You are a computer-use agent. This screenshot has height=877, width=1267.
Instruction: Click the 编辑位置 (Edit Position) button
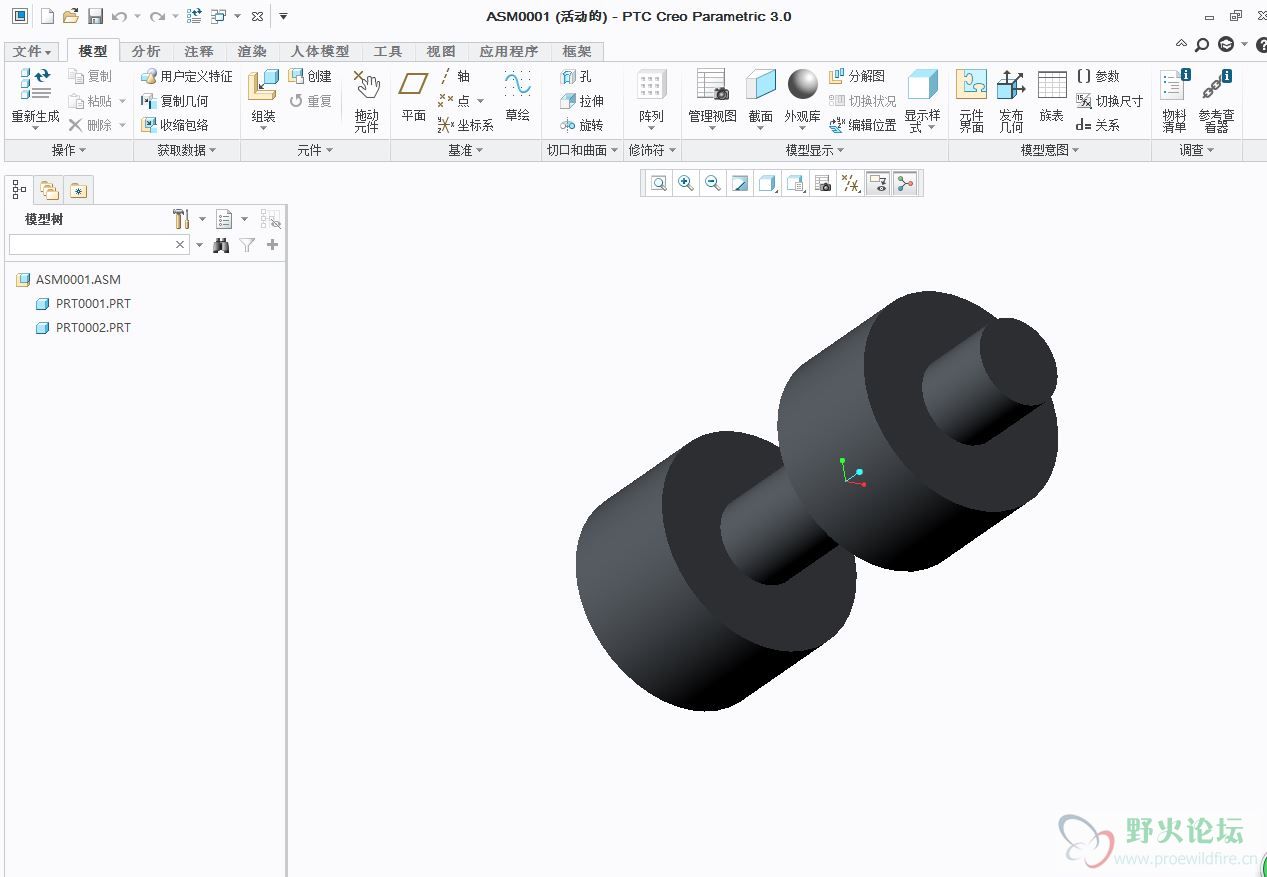(x=863, y=125)
